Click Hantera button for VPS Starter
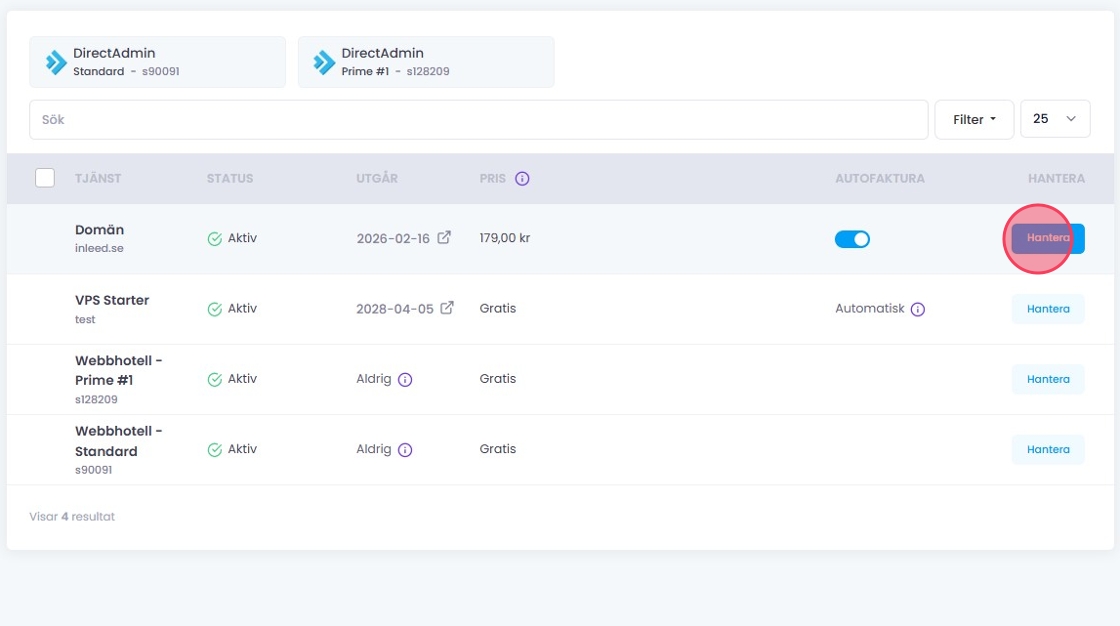This screenshot has height=626, width=1120. [1048, 309]
